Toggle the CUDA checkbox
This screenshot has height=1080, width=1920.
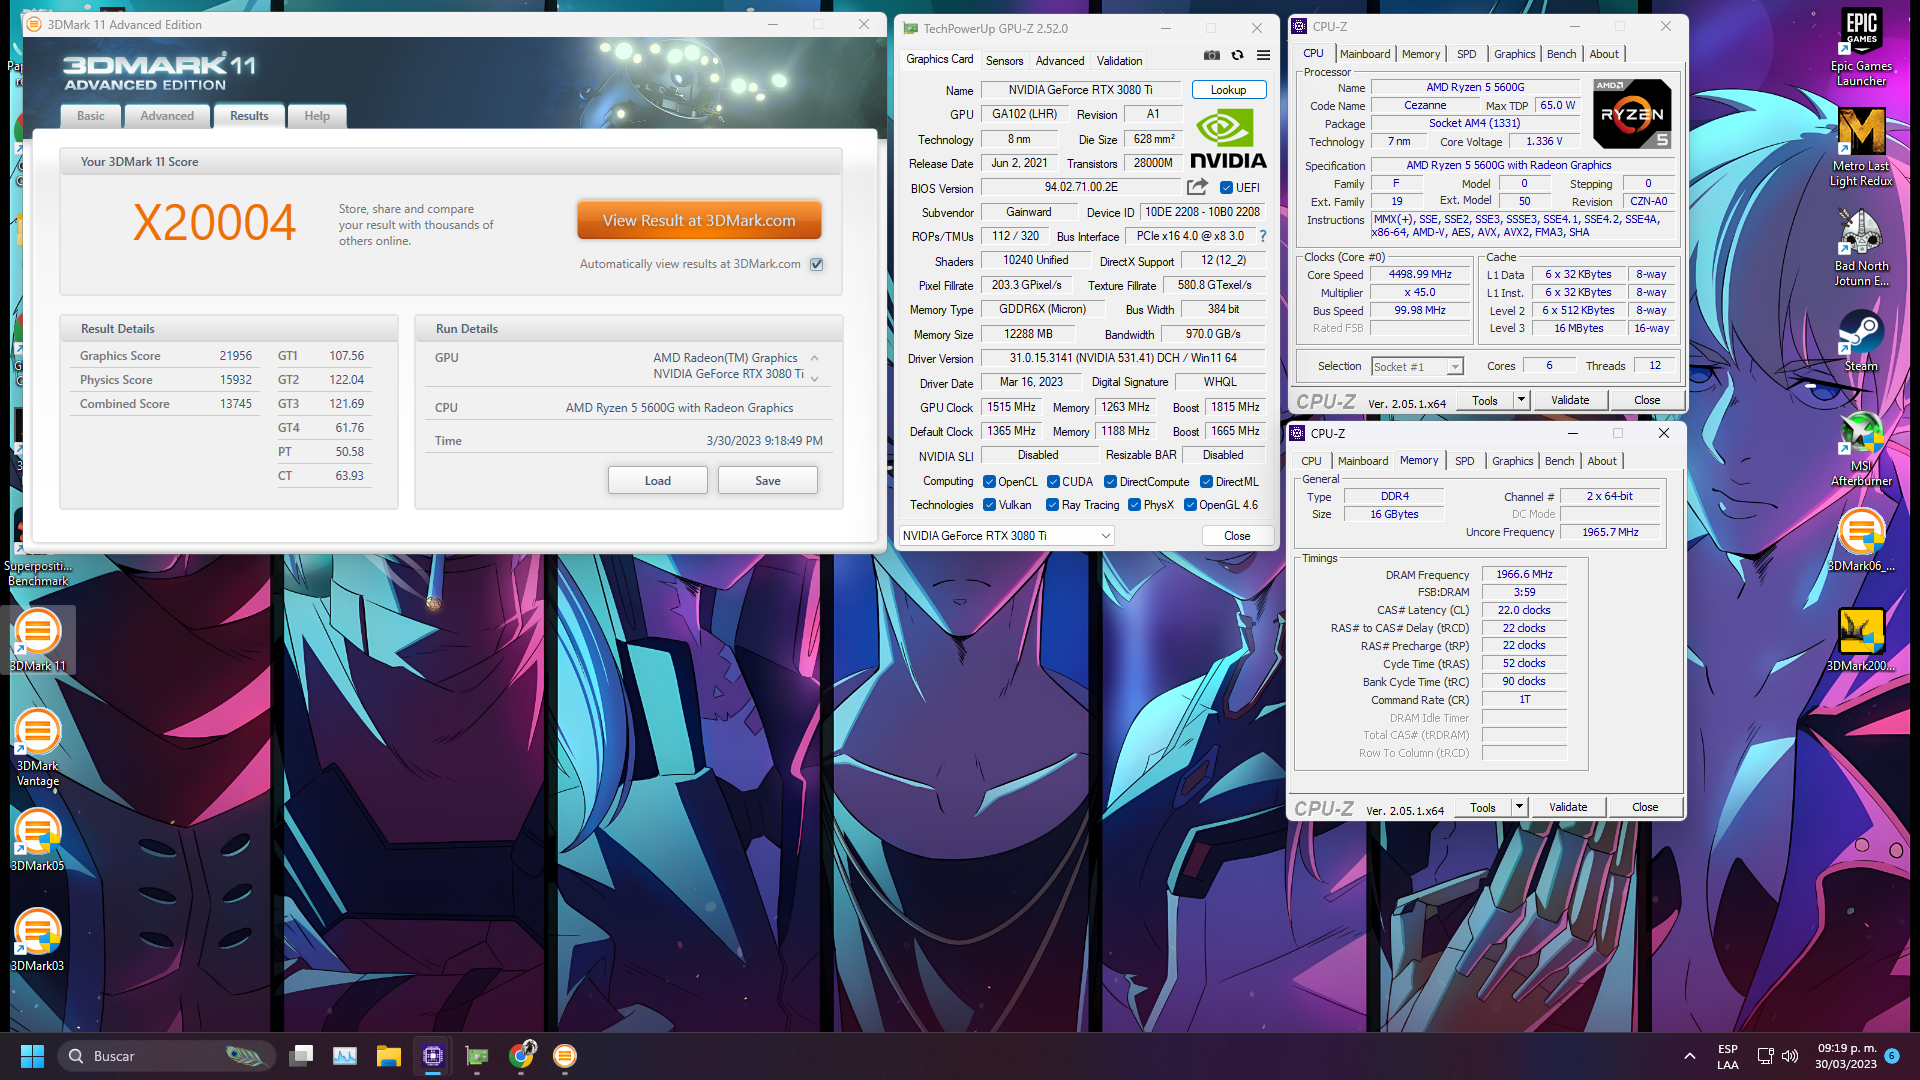coord(1053,481)
